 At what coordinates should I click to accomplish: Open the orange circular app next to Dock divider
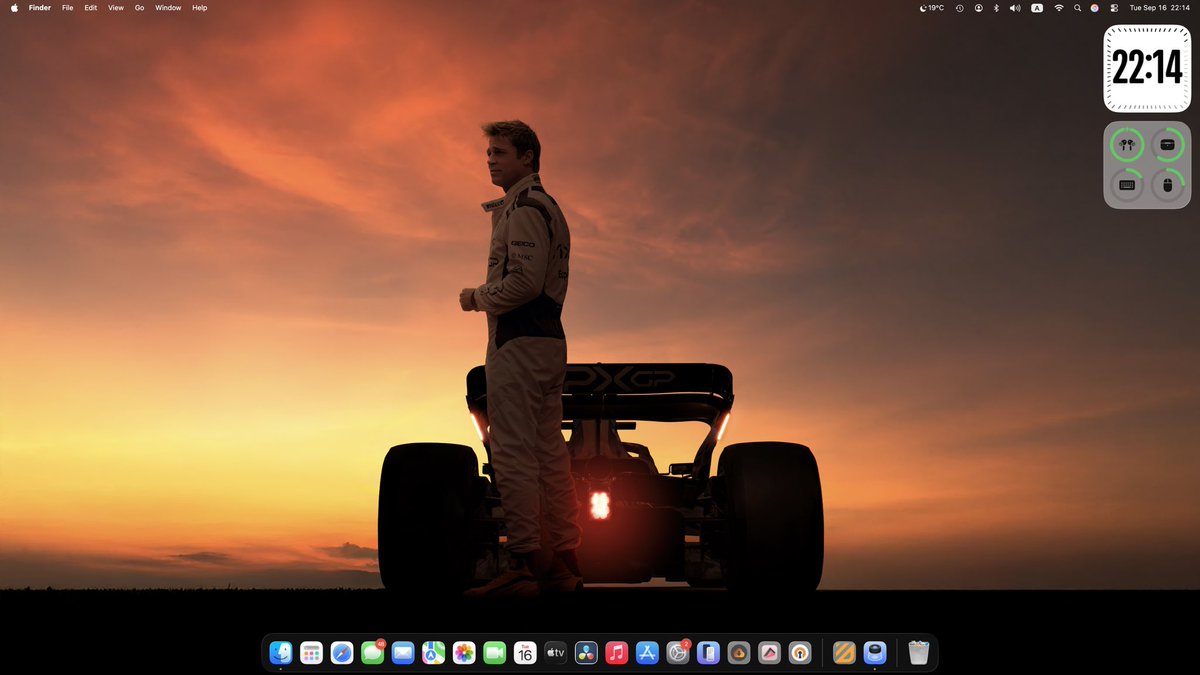pos(800,653)
